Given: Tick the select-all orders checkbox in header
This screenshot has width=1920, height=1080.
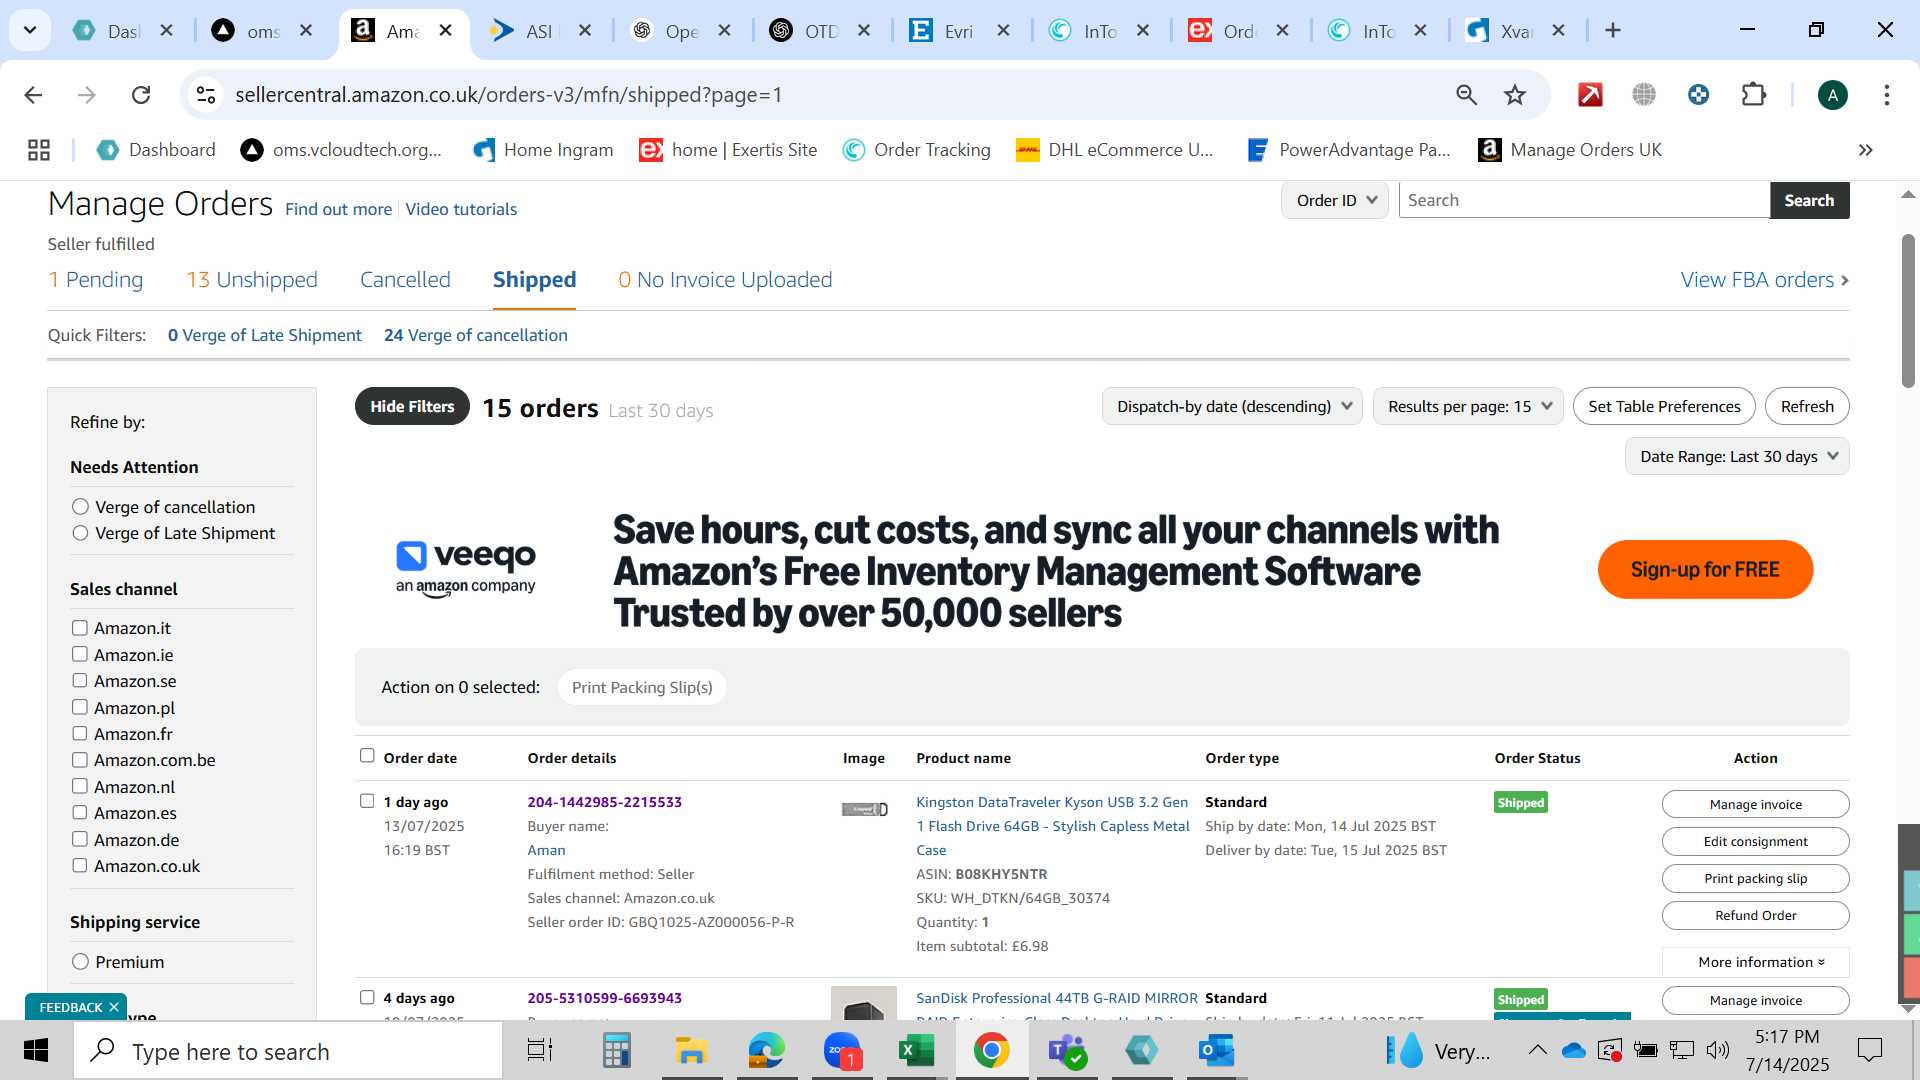Looking at the screenshot, I should [x=367, y=756].
